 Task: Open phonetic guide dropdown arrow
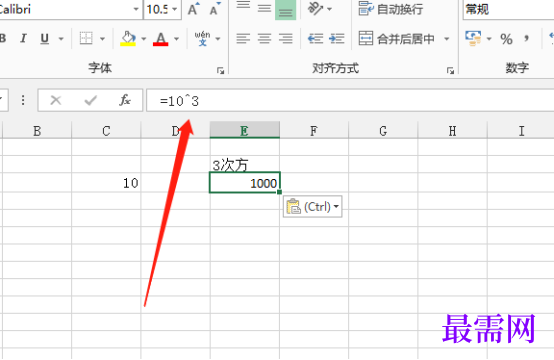218,39
